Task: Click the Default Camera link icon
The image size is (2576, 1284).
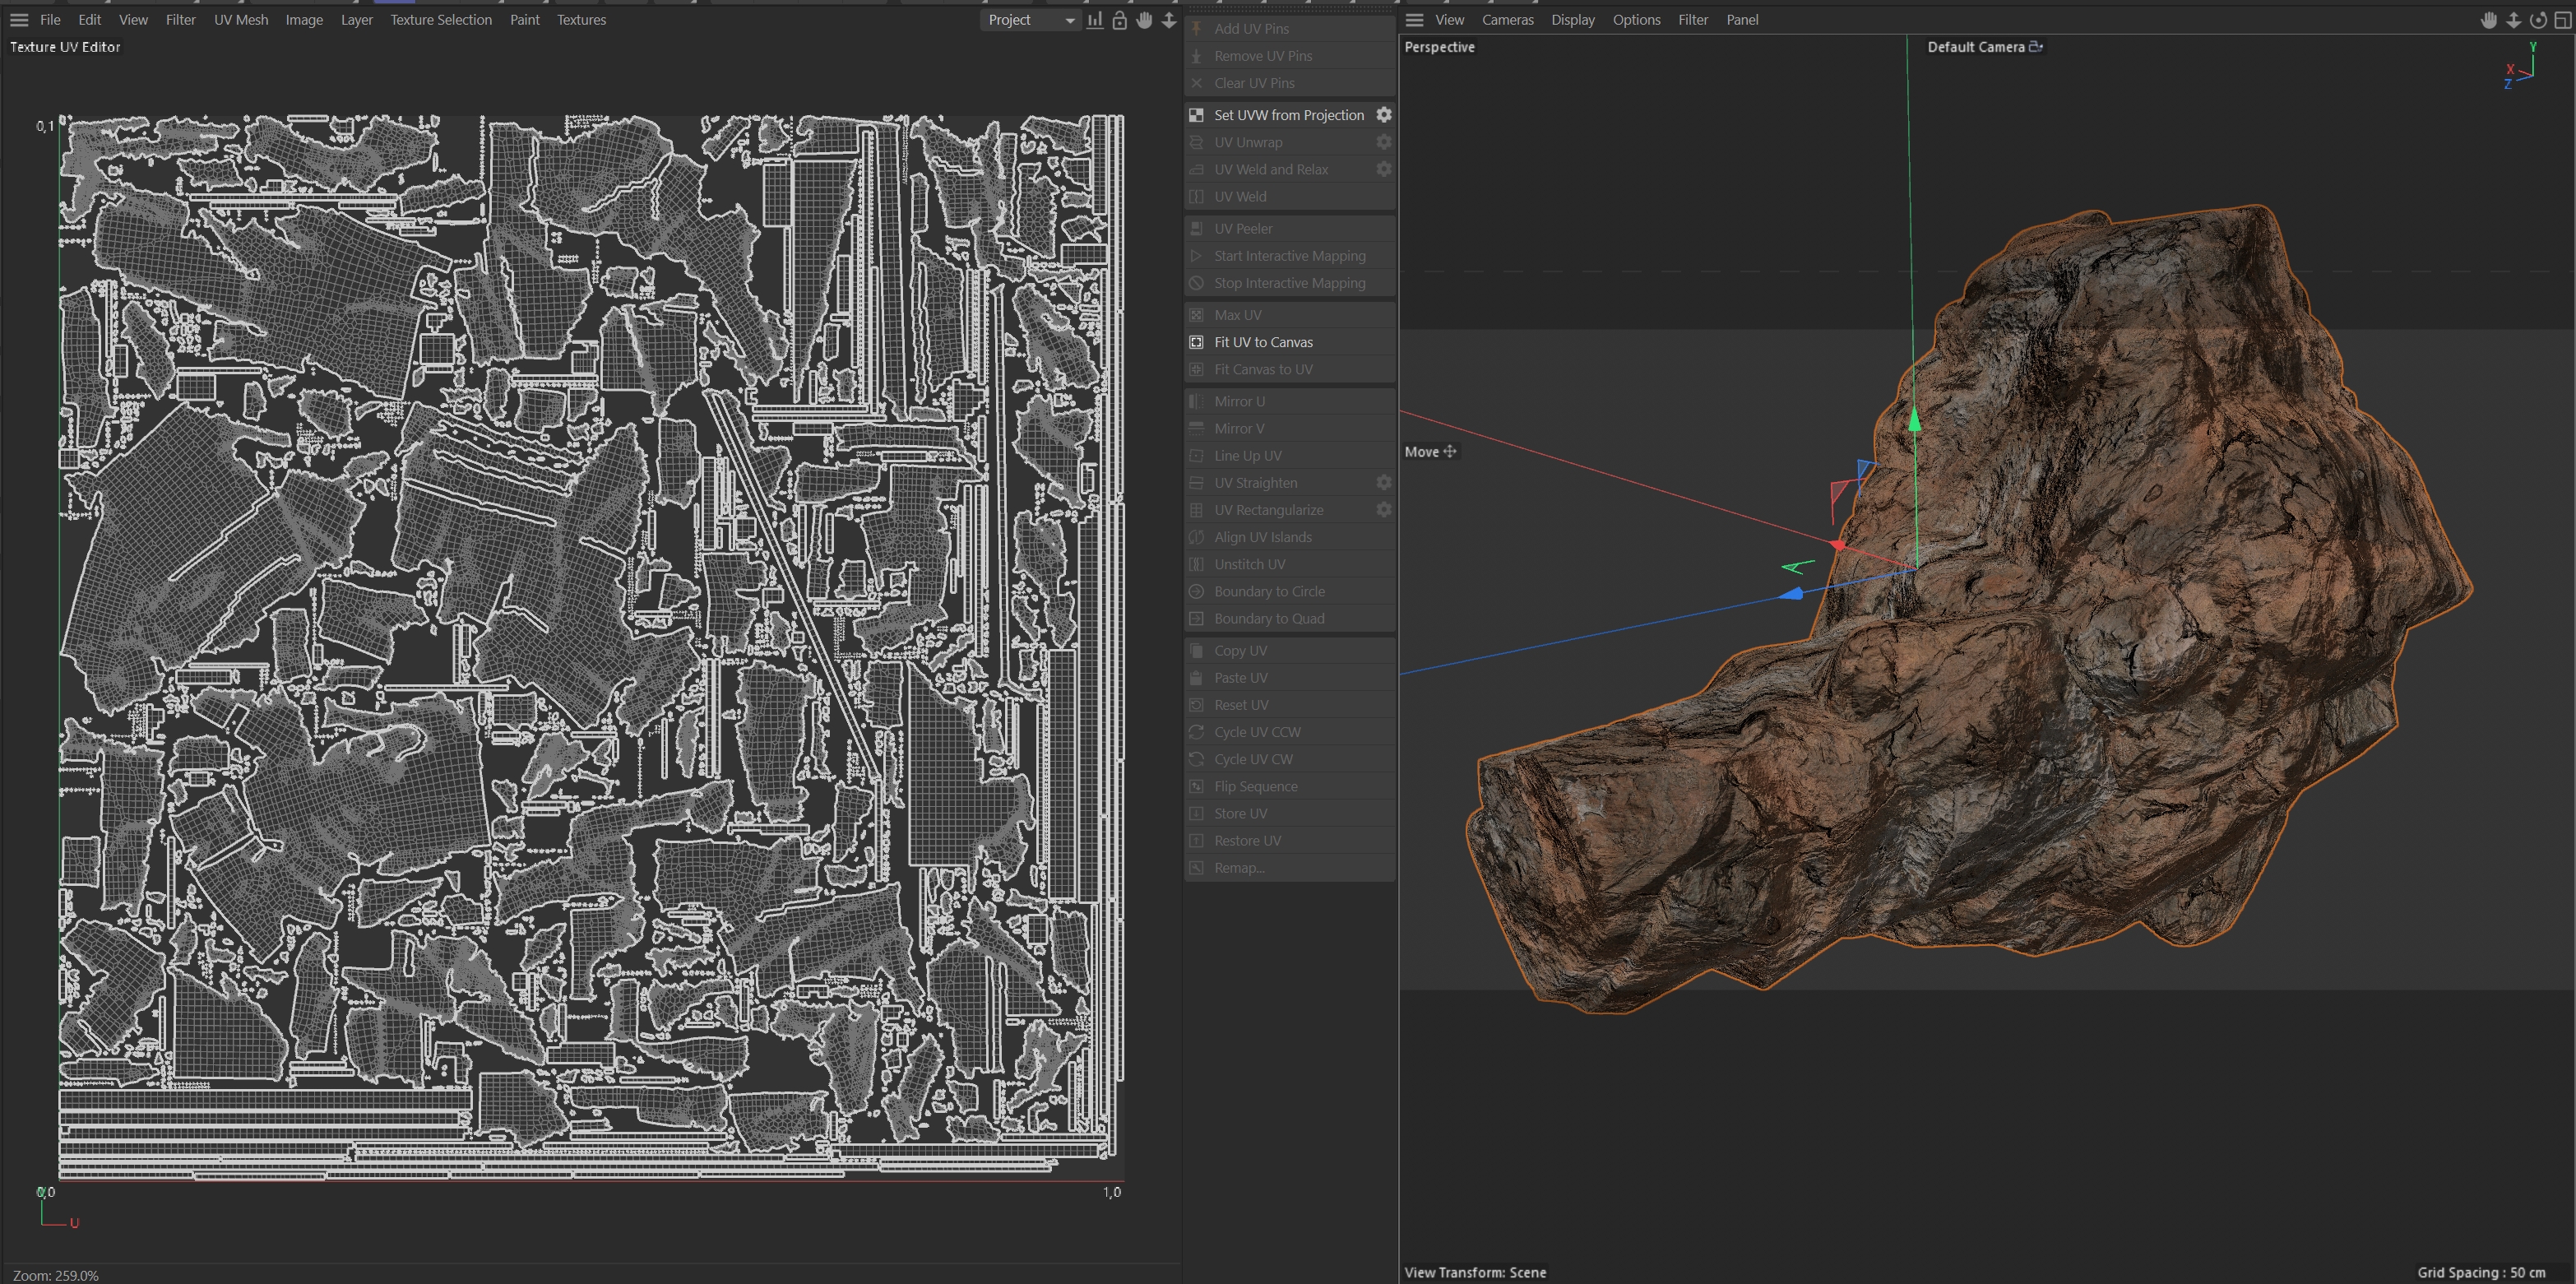Action: pos(2035,47)
